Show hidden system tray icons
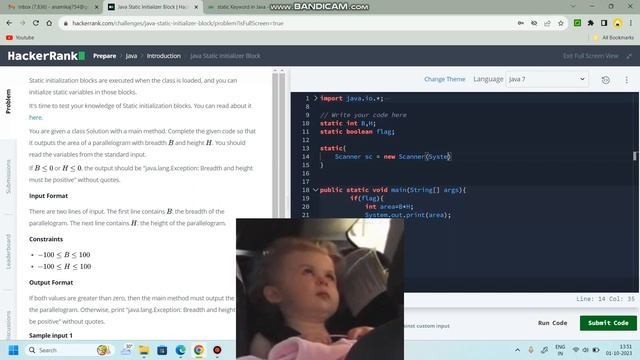This screenshot has width=640, height=360. 517,350
